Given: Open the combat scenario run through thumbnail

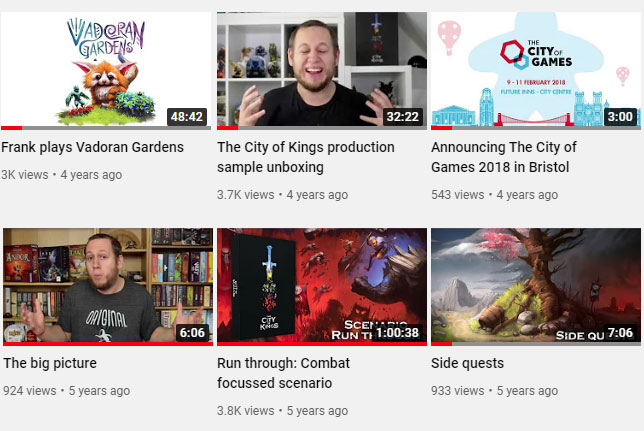Looking at the screenshot, I should [322, 286].
